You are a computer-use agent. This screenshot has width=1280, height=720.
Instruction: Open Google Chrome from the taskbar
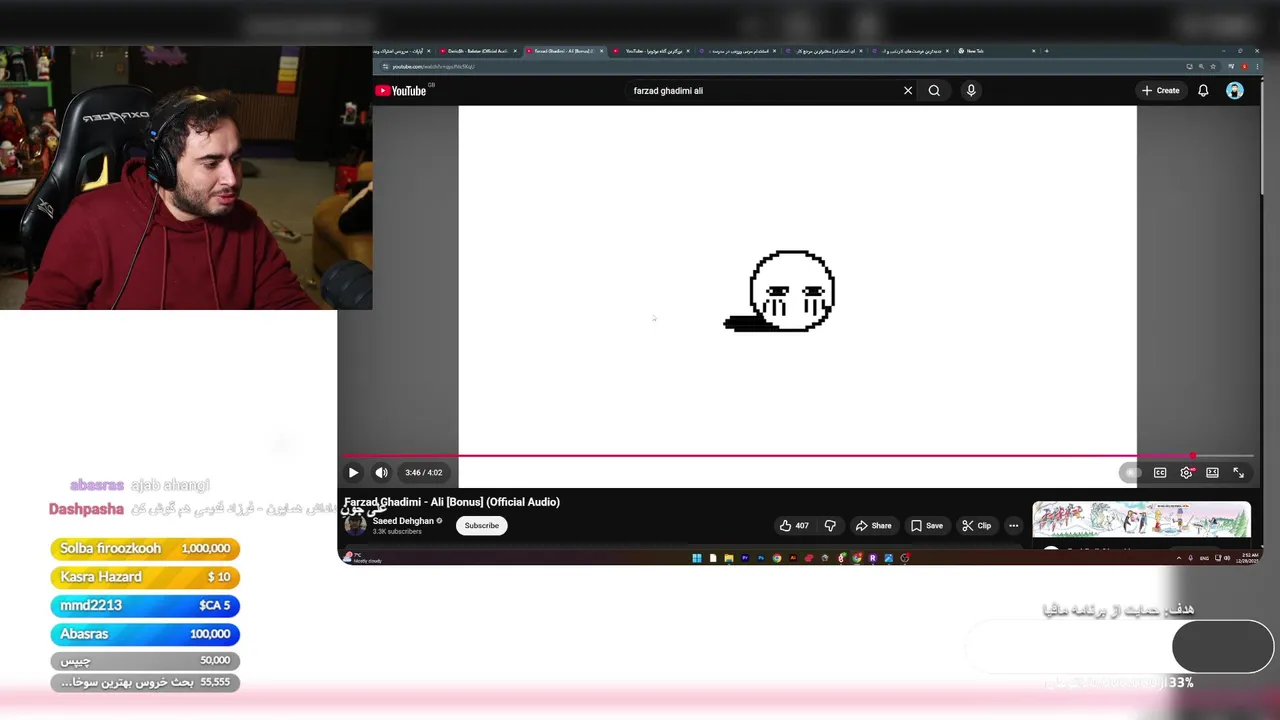click(x=777, y=558)
